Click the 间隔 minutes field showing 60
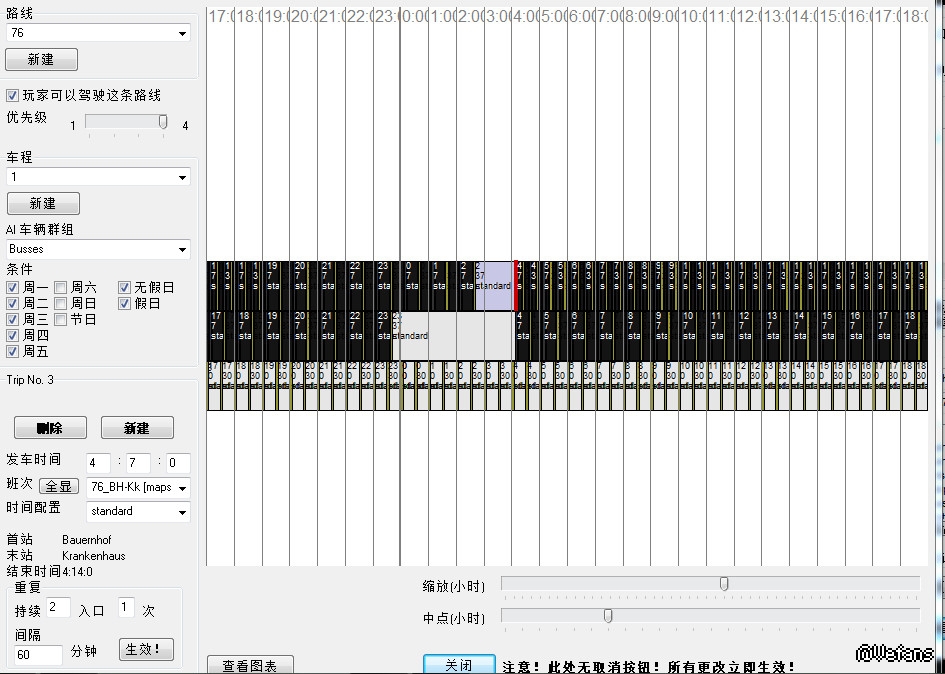Viewport: 945px width, 674px height. 38,655
